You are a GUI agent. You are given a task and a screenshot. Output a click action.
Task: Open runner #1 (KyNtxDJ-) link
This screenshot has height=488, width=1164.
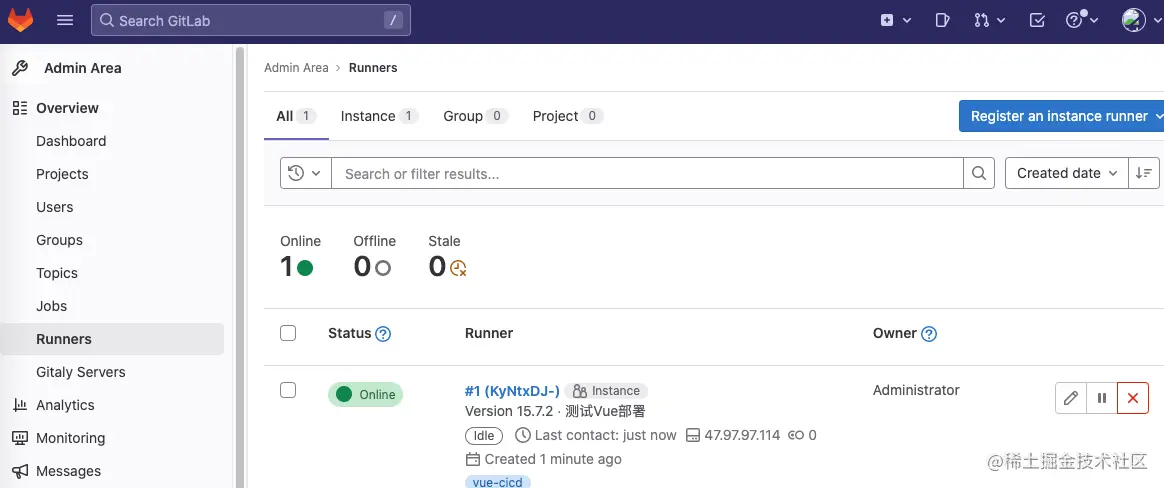(512, 391)
